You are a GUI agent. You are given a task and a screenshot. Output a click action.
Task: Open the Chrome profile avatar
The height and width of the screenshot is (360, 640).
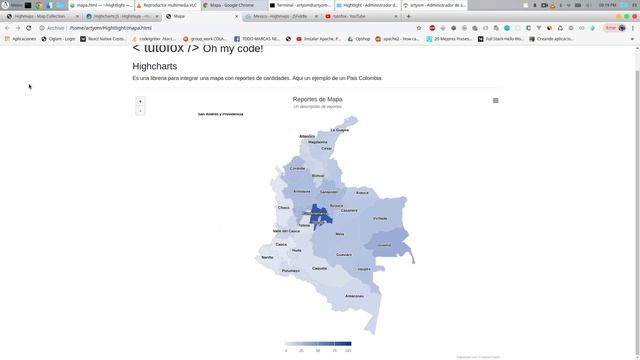coord(622,28)
